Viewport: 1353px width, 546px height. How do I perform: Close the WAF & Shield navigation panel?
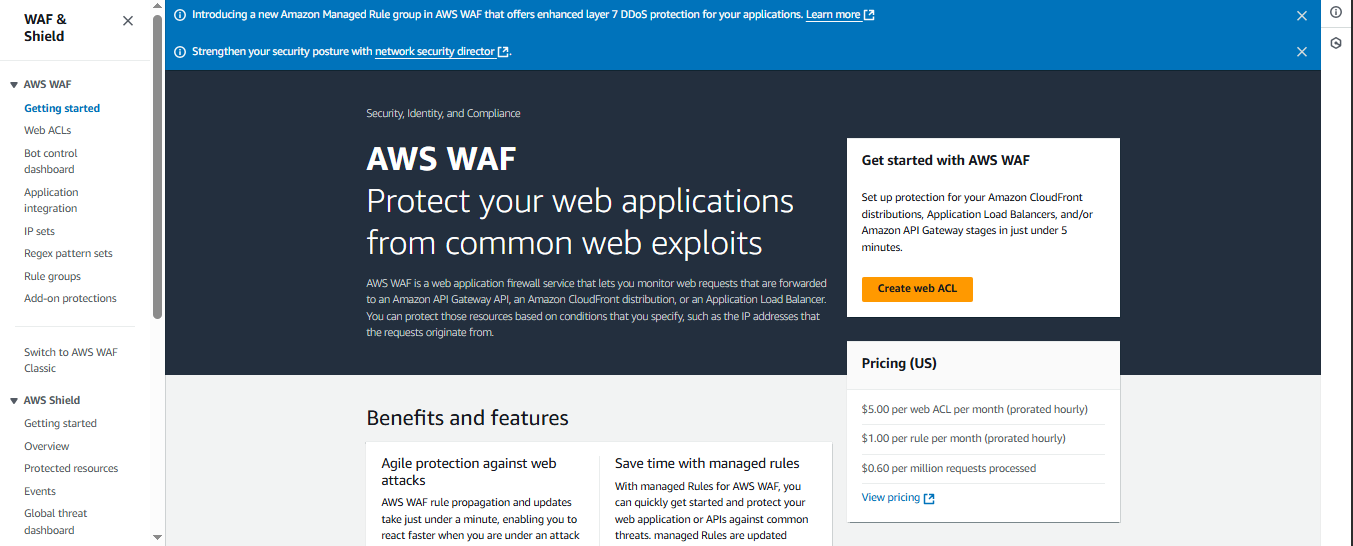click(128, 21)
